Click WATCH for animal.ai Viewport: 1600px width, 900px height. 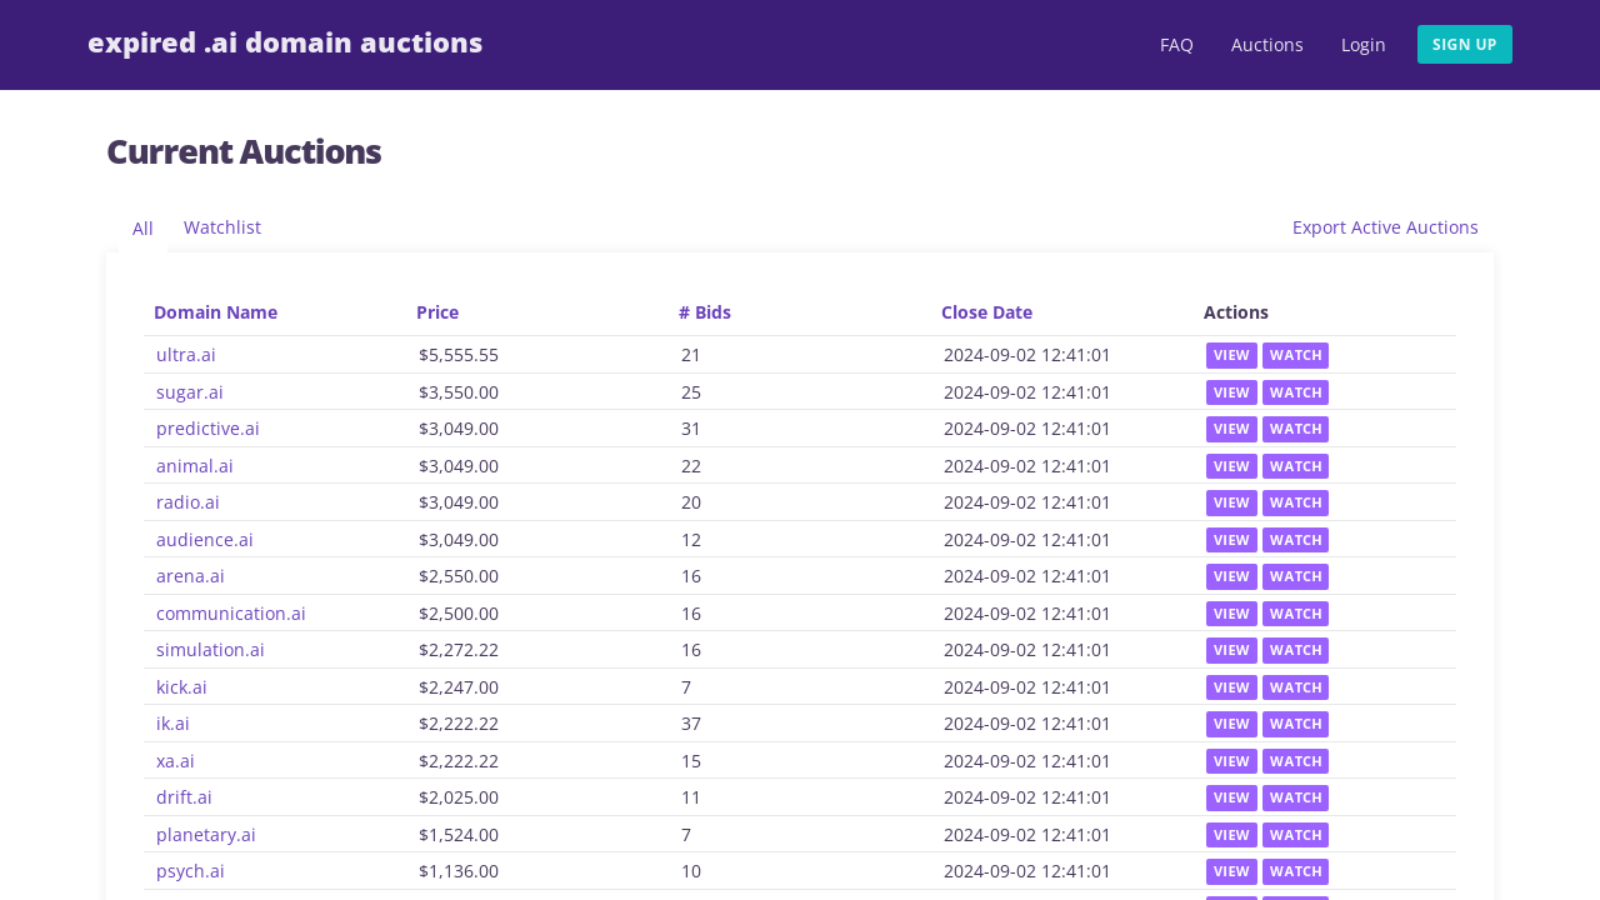(1295, 466)
